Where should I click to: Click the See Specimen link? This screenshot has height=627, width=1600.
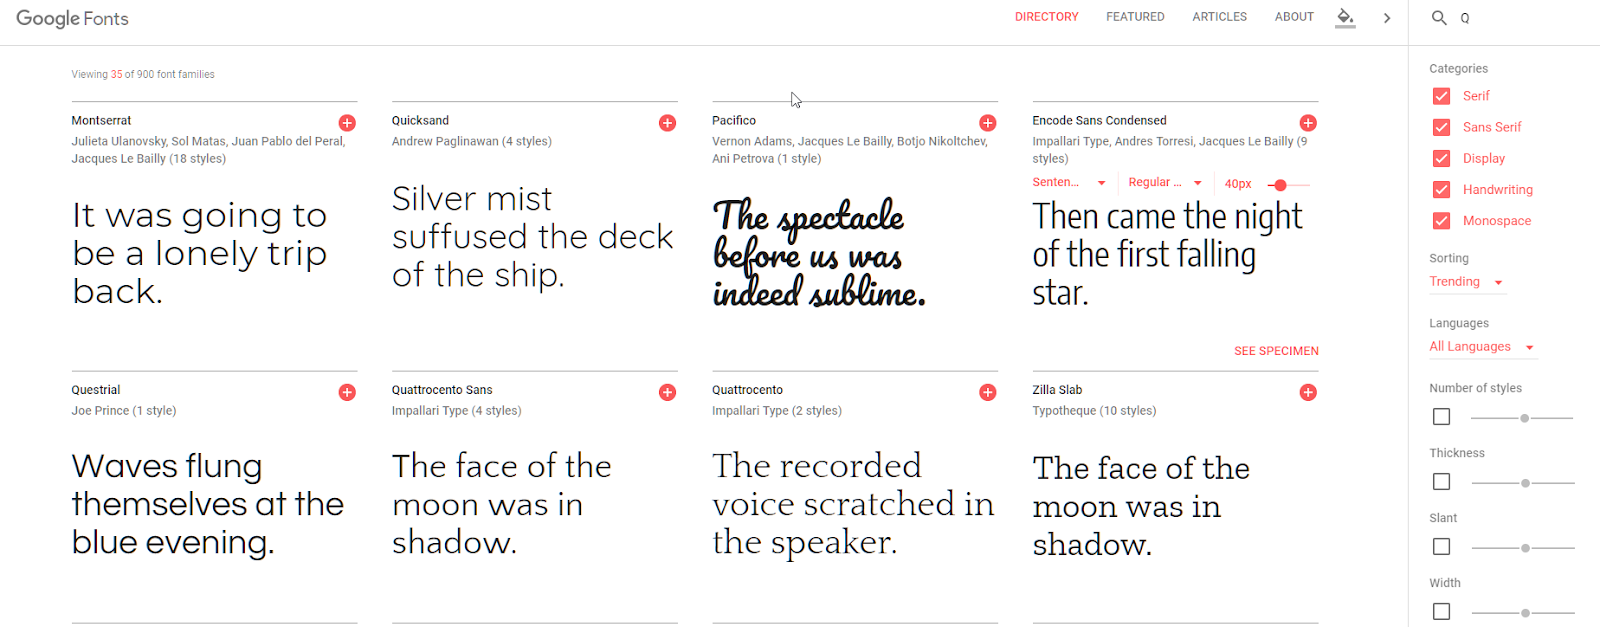(1276, 351)
